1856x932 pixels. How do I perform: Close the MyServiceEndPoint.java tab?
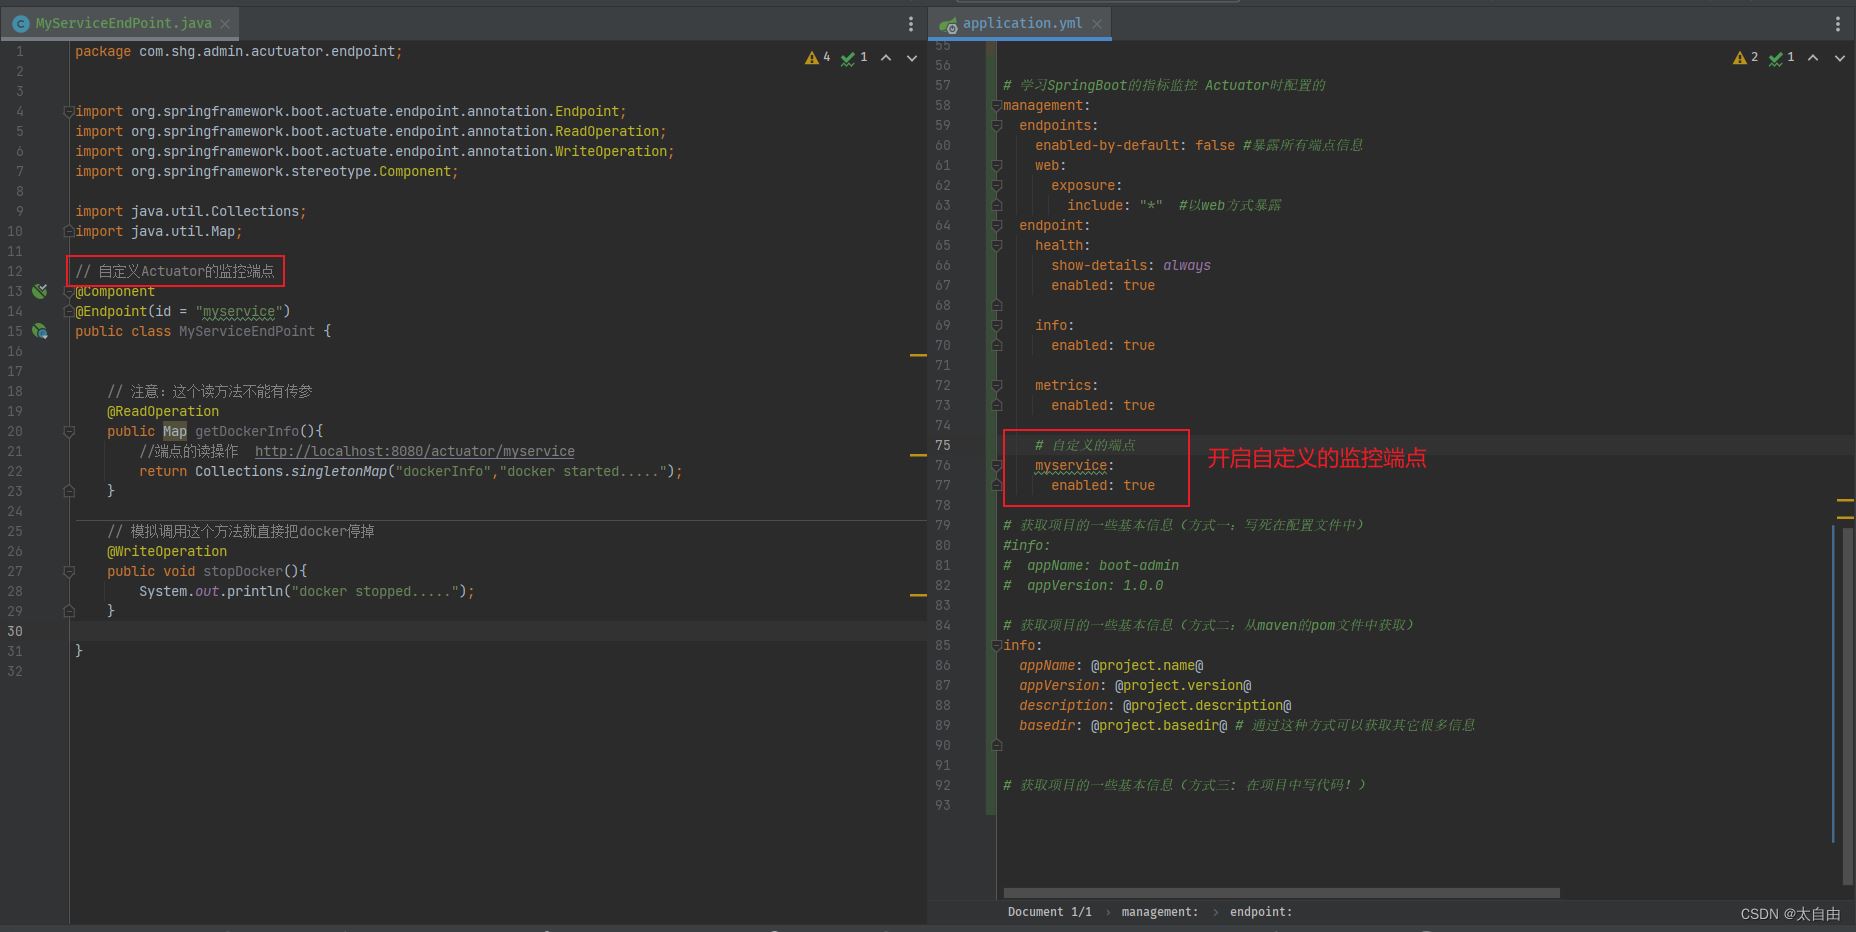pos(225,23)
